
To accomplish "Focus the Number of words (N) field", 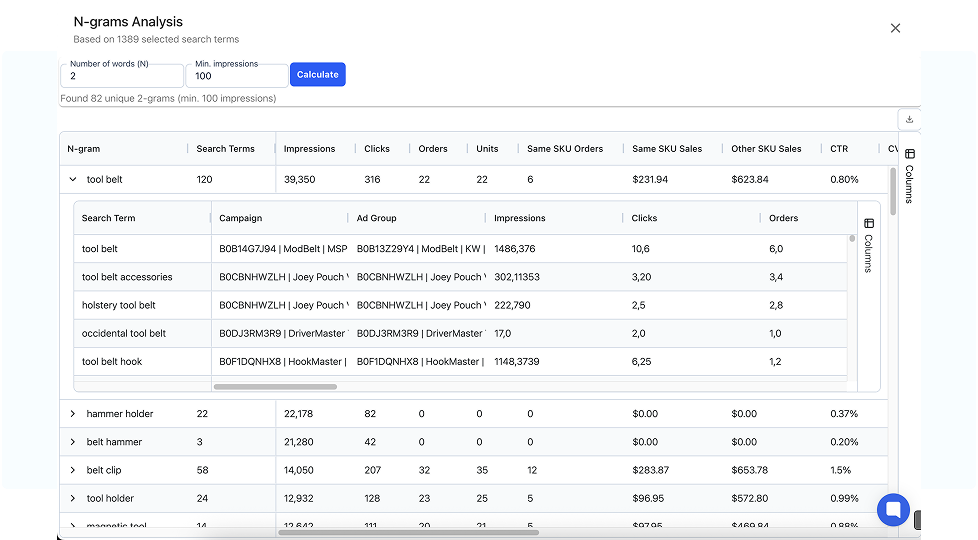I will pyautogui.click(x=122, y=76).
